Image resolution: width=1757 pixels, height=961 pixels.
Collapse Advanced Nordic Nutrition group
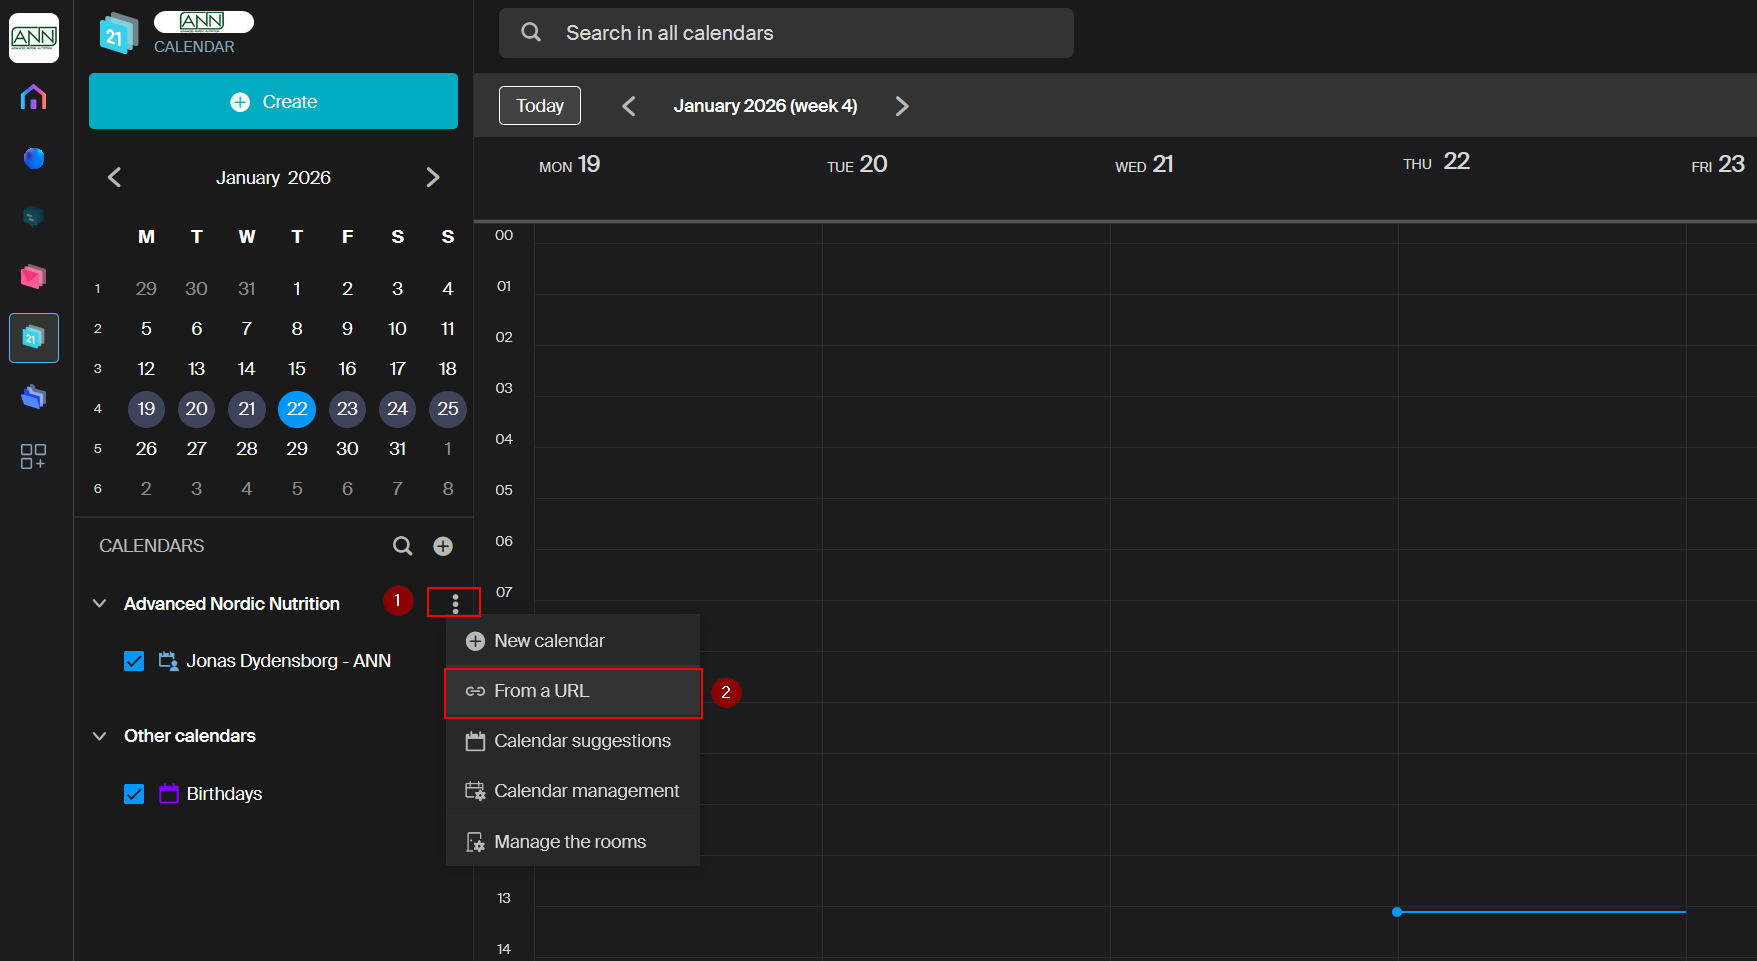pyautogui.click(x=100, y=604)
